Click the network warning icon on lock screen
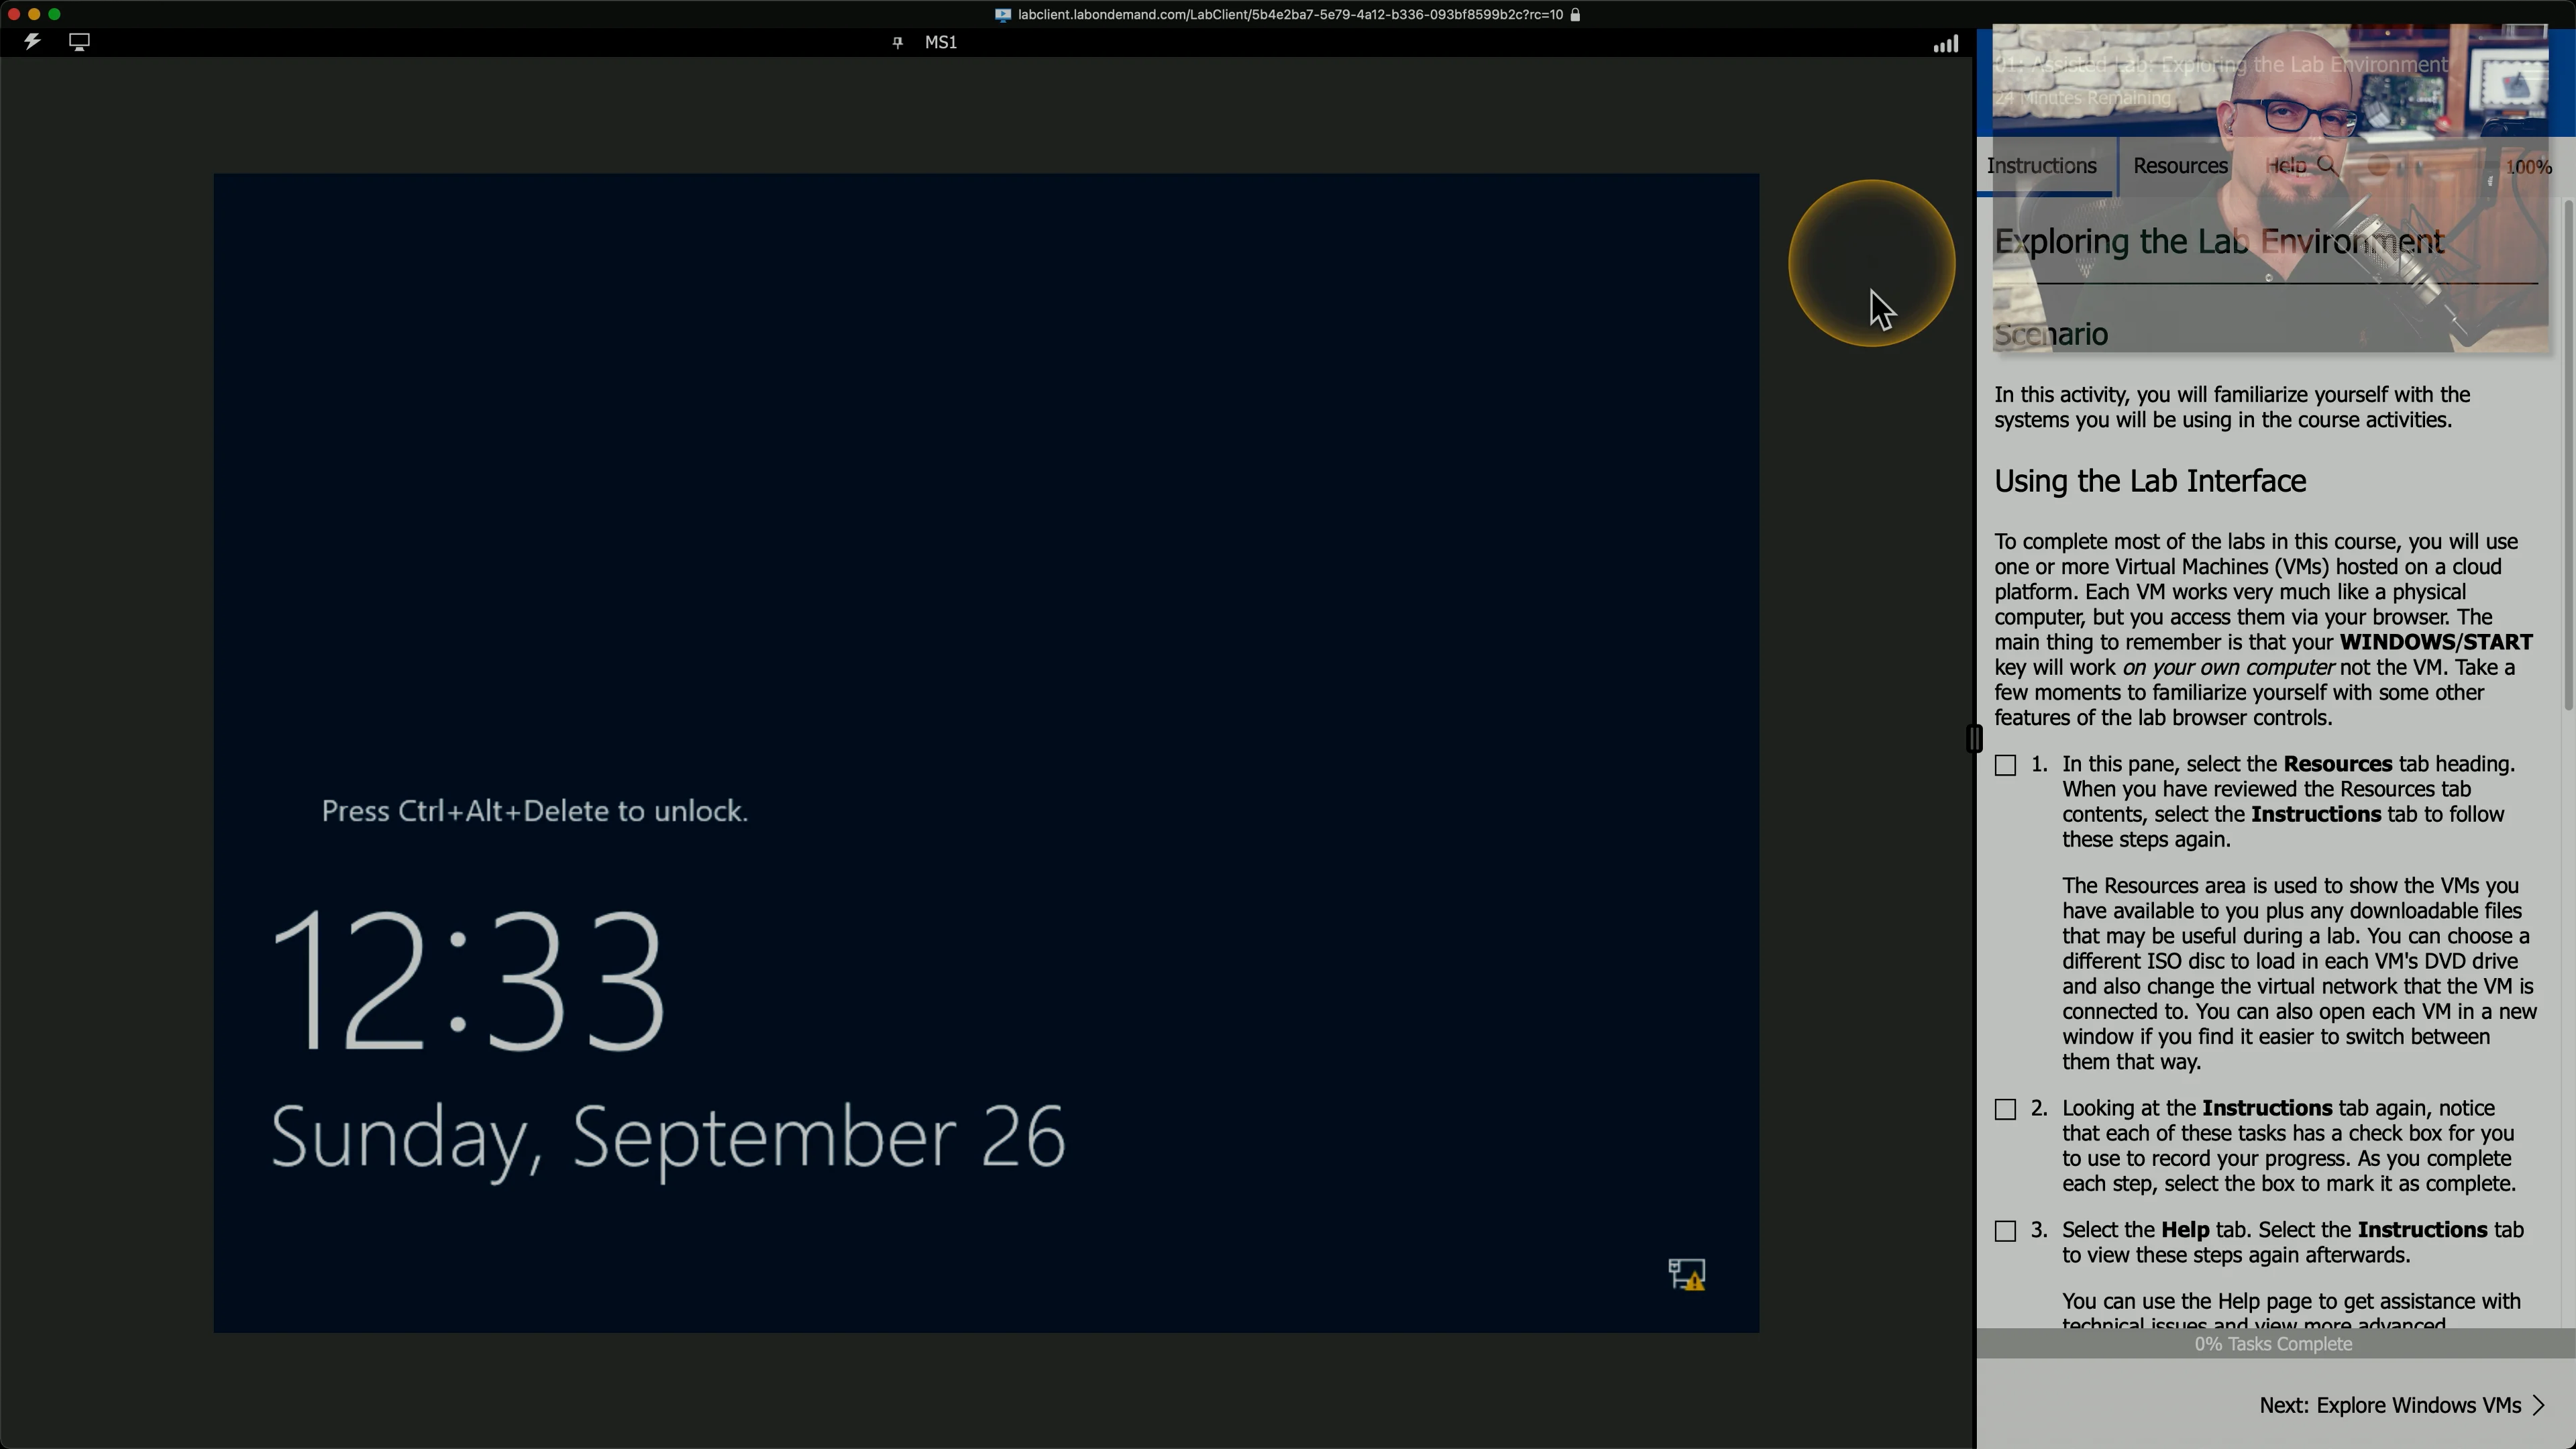This screenshot has width=2576, height=1449. 1687,1275
